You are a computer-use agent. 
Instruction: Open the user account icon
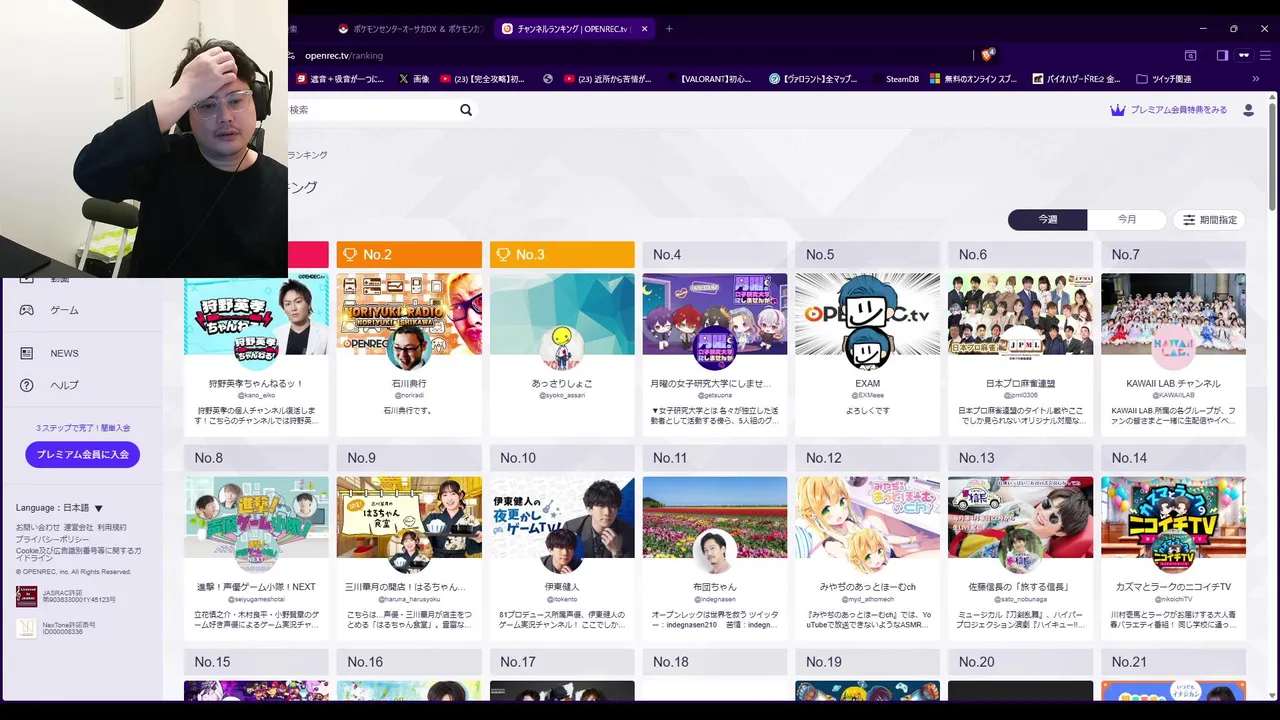click(1248, 110)
